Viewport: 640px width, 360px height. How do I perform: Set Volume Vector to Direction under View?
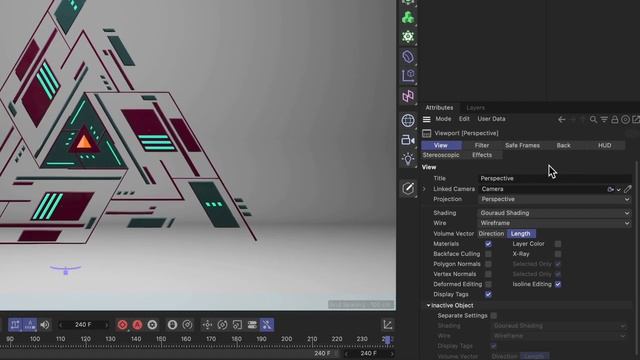point(491,234)
